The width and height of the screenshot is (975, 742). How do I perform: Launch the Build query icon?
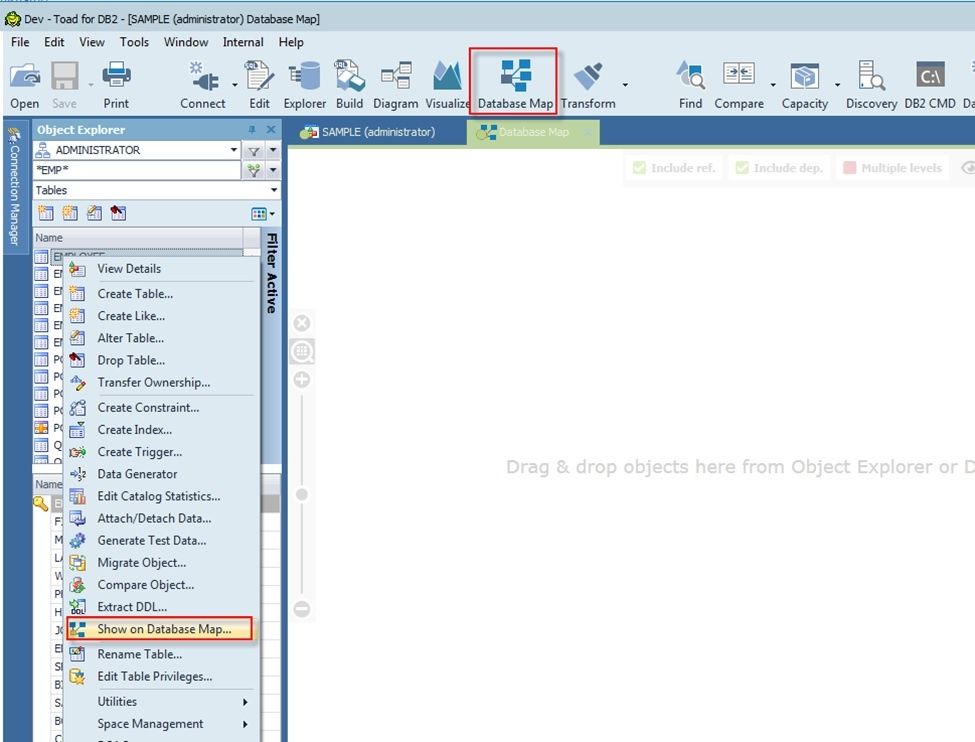pyautogui.click(x=349, y=75)
